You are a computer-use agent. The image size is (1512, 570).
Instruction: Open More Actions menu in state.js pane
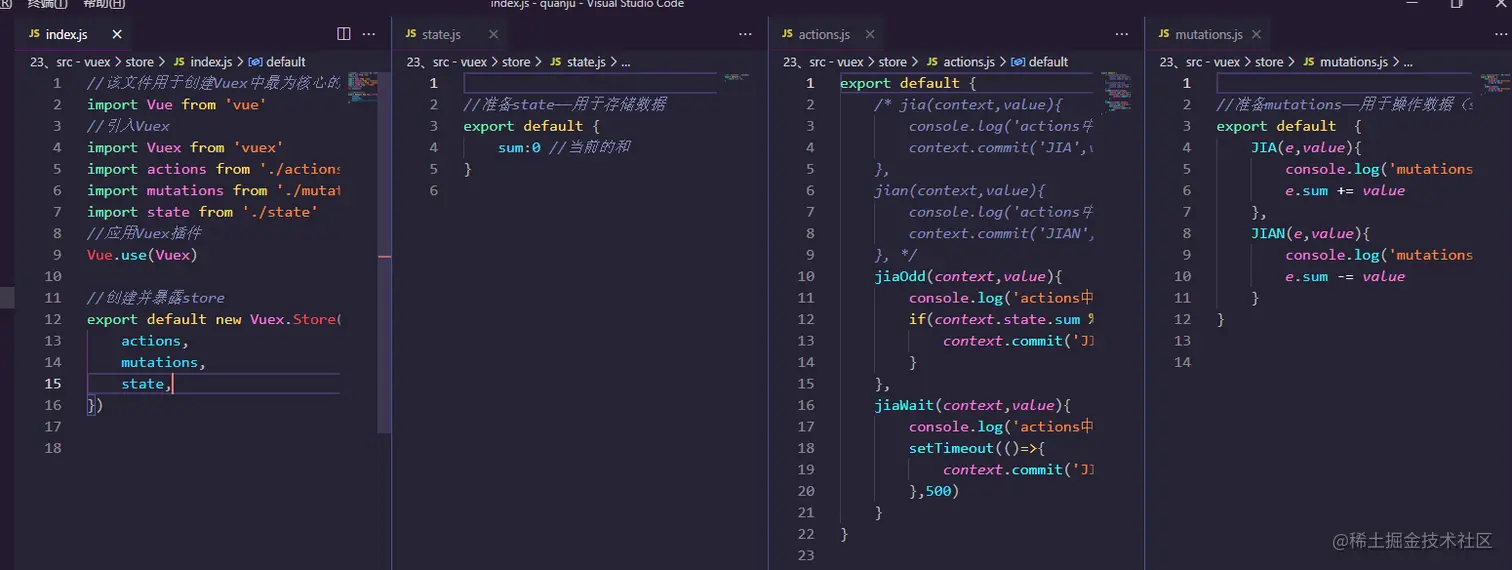(x=745, y=34)
